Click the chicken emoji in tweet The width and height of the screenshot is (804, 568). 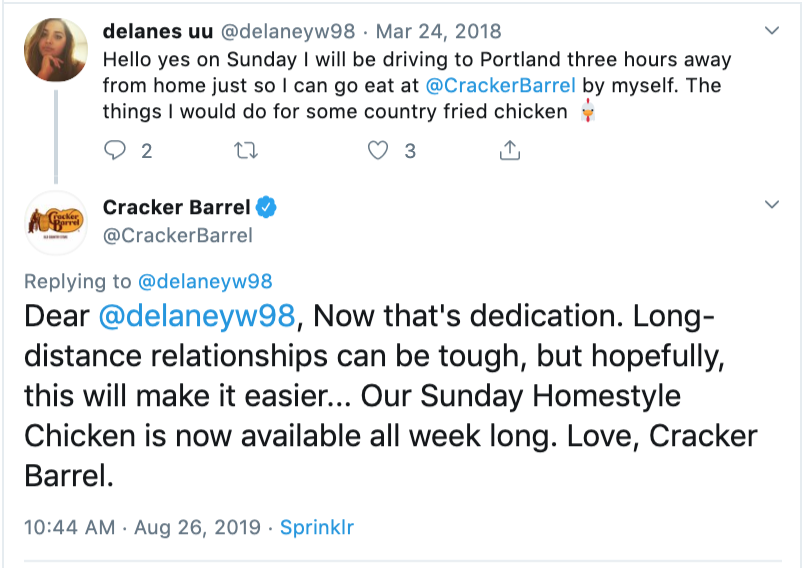point(587,112)
